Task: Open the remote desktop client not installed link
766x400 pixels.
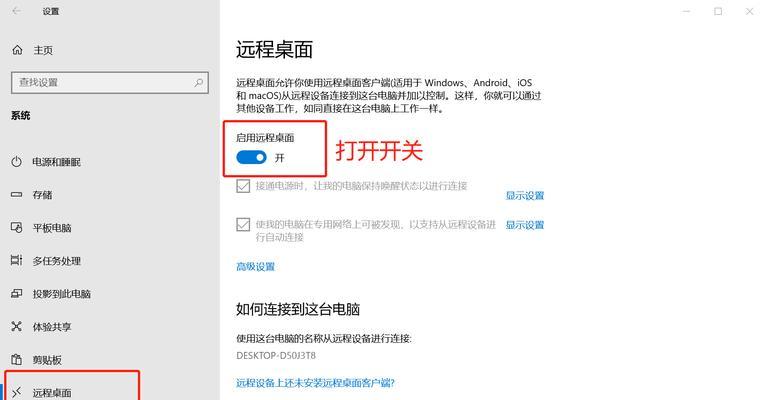Action: (315, 383)
